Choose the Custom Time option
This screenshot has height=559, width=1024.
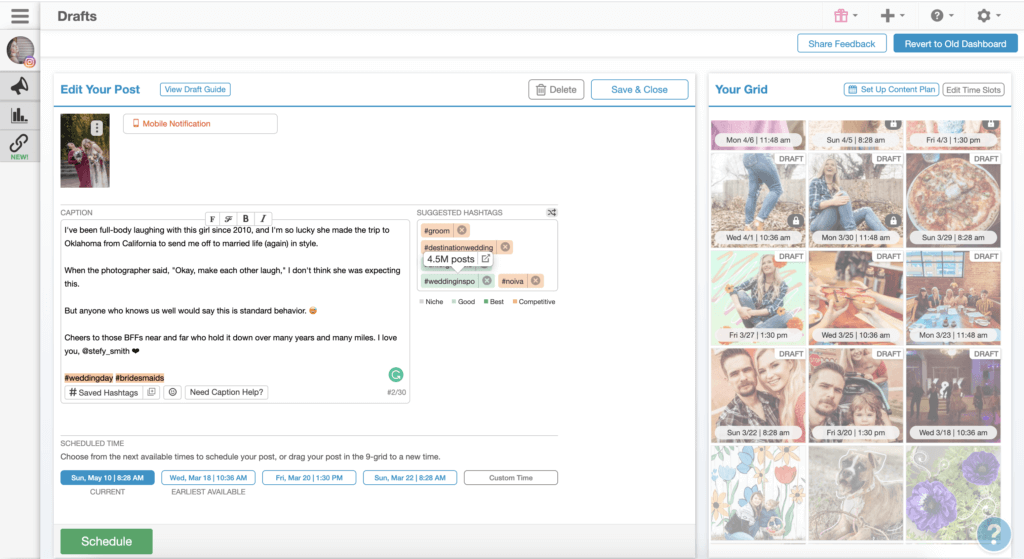tap(511, 477)
